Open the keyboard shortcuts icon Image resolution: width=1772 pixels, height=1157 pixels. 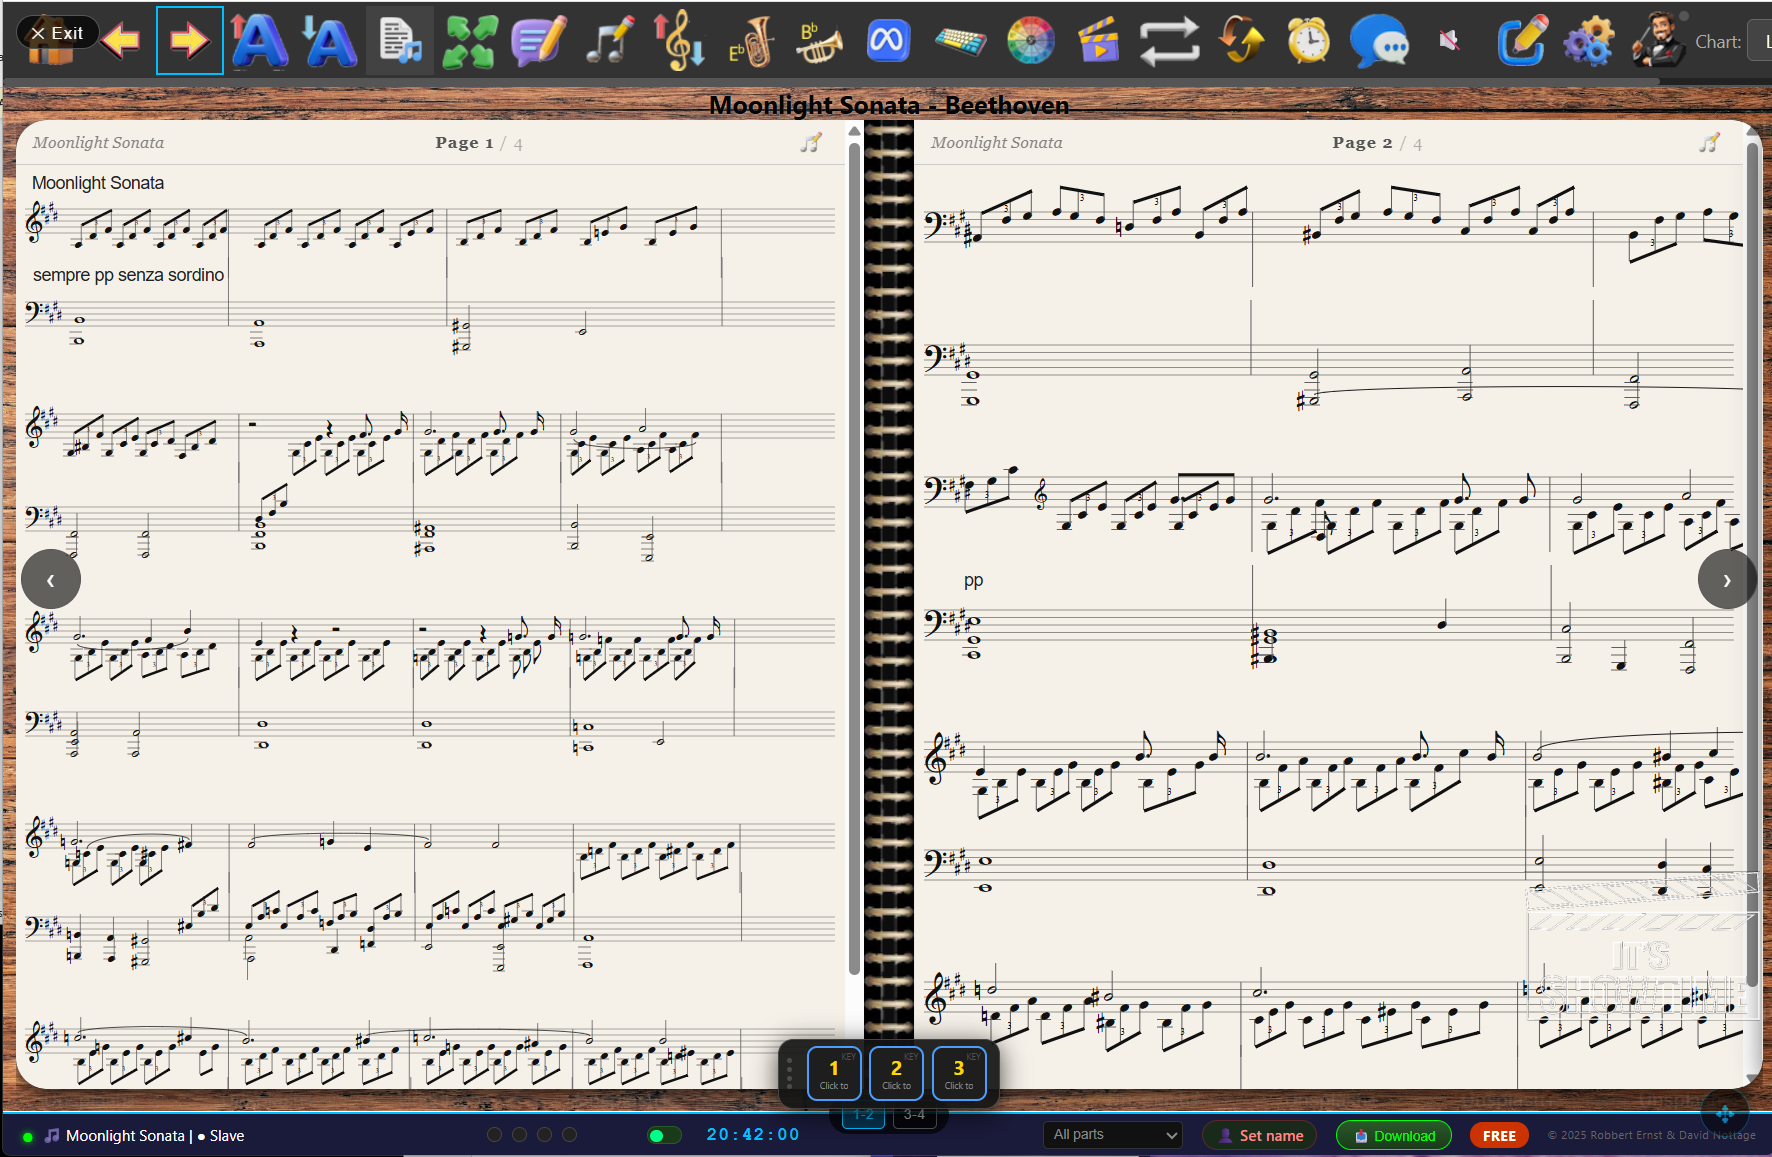[x=960, y=41]
